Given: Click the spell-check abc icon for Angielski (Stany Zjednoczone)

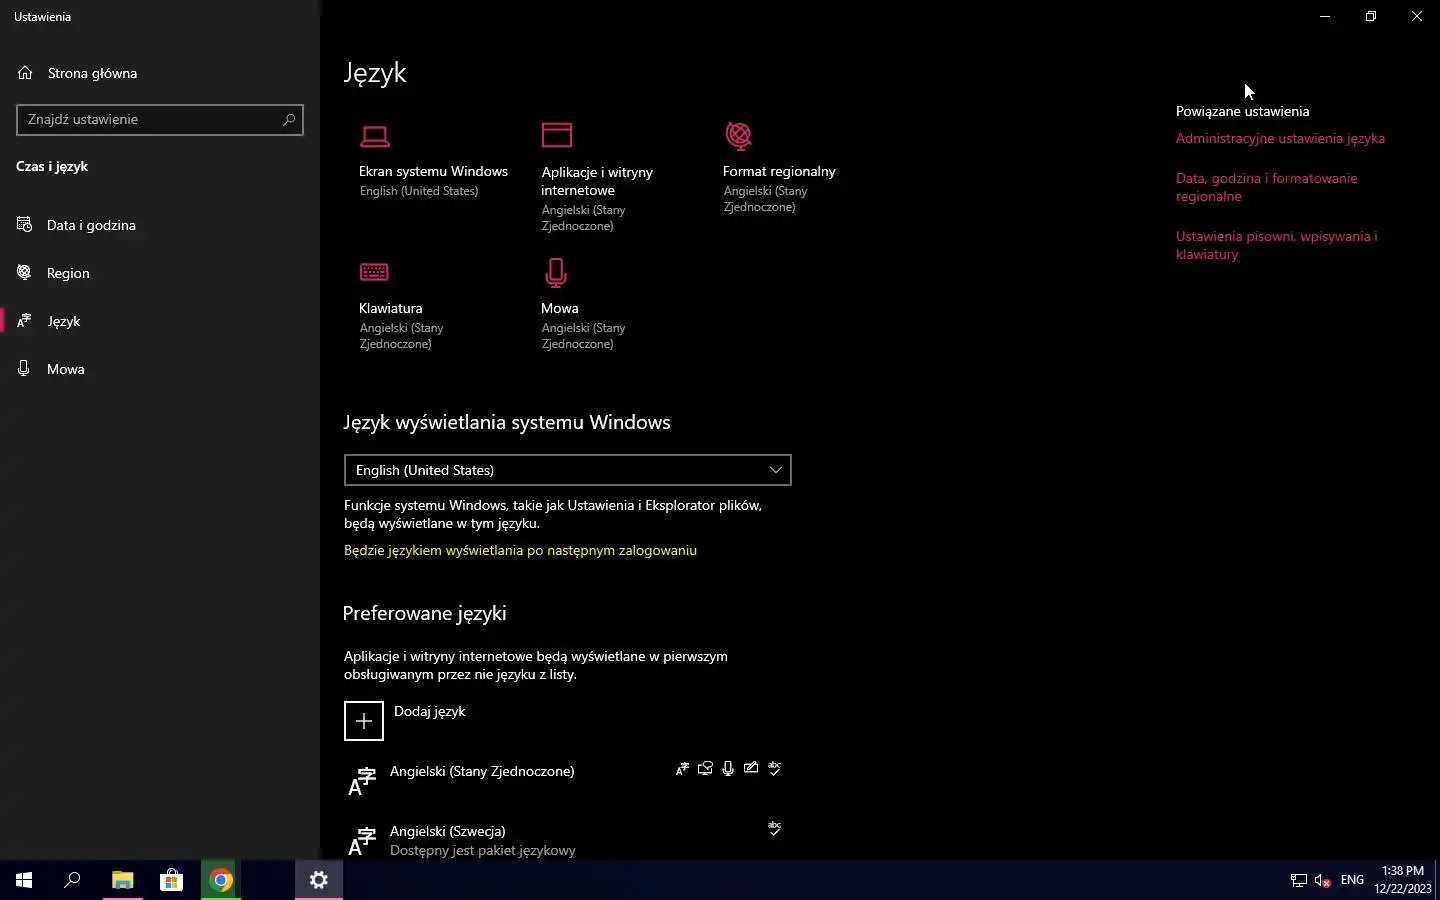Looking at the screenshot, I should coord(774,768).
